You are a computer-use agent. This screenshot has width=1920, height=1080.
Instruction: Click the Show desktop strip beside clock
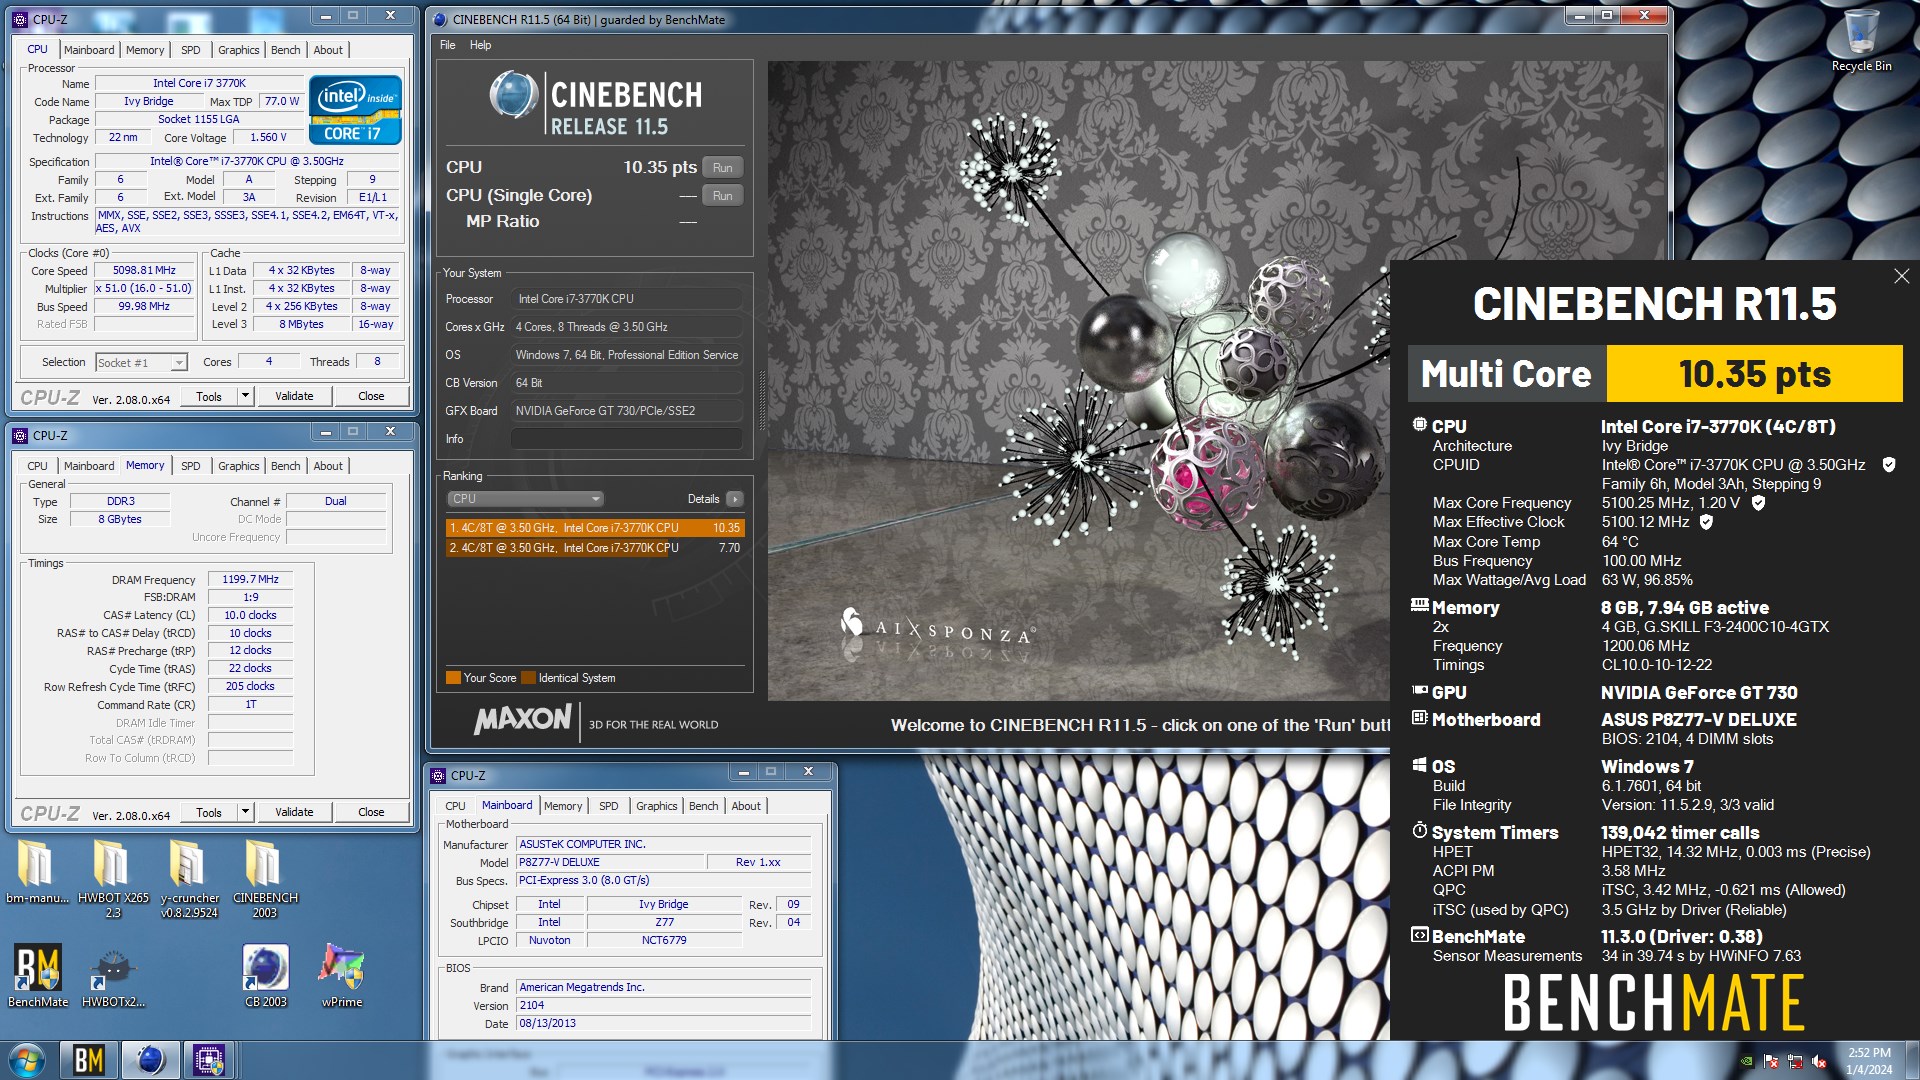pyautogui.click(x=1912, y=1060)
